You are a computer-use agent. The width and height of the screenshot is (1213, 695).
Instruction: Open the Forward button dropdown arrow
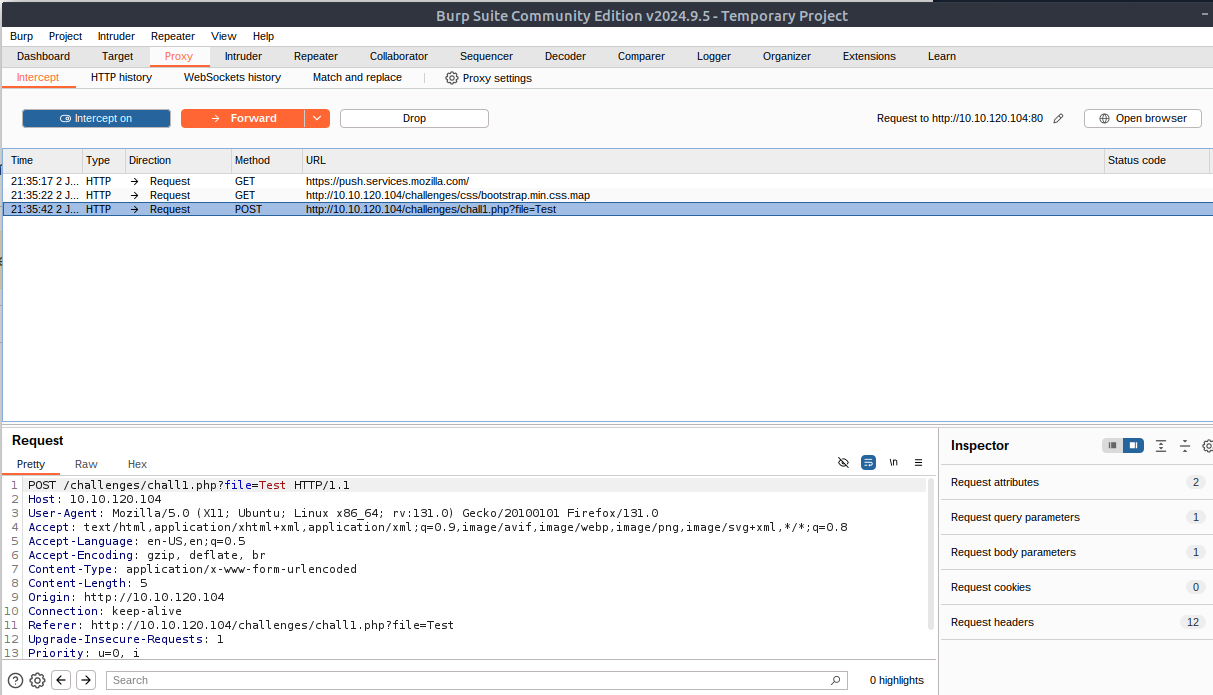point(317,118)
